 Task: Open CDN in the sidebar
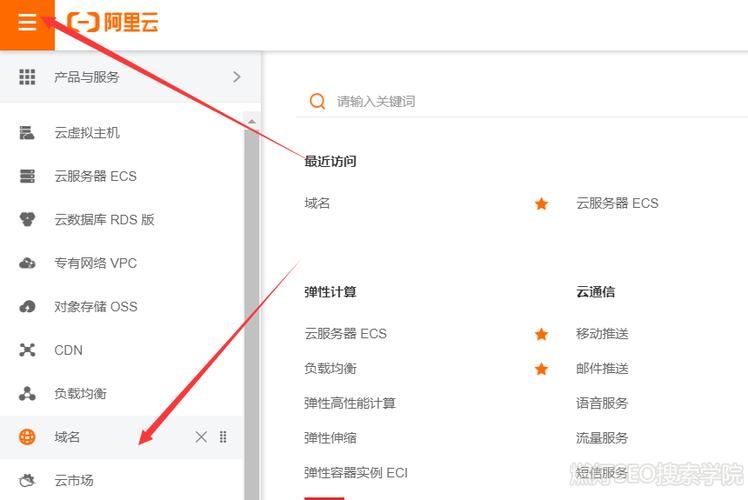[68, 350]
